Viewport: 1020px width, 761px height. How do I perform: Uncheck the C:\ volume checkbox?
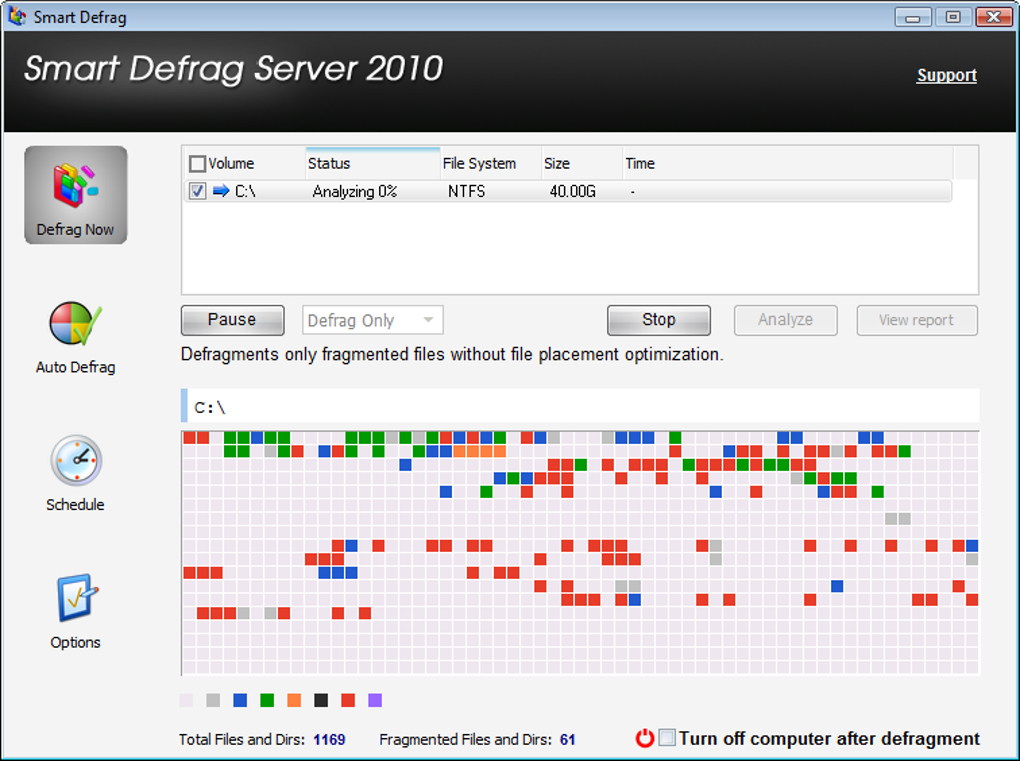pos(197,191)
